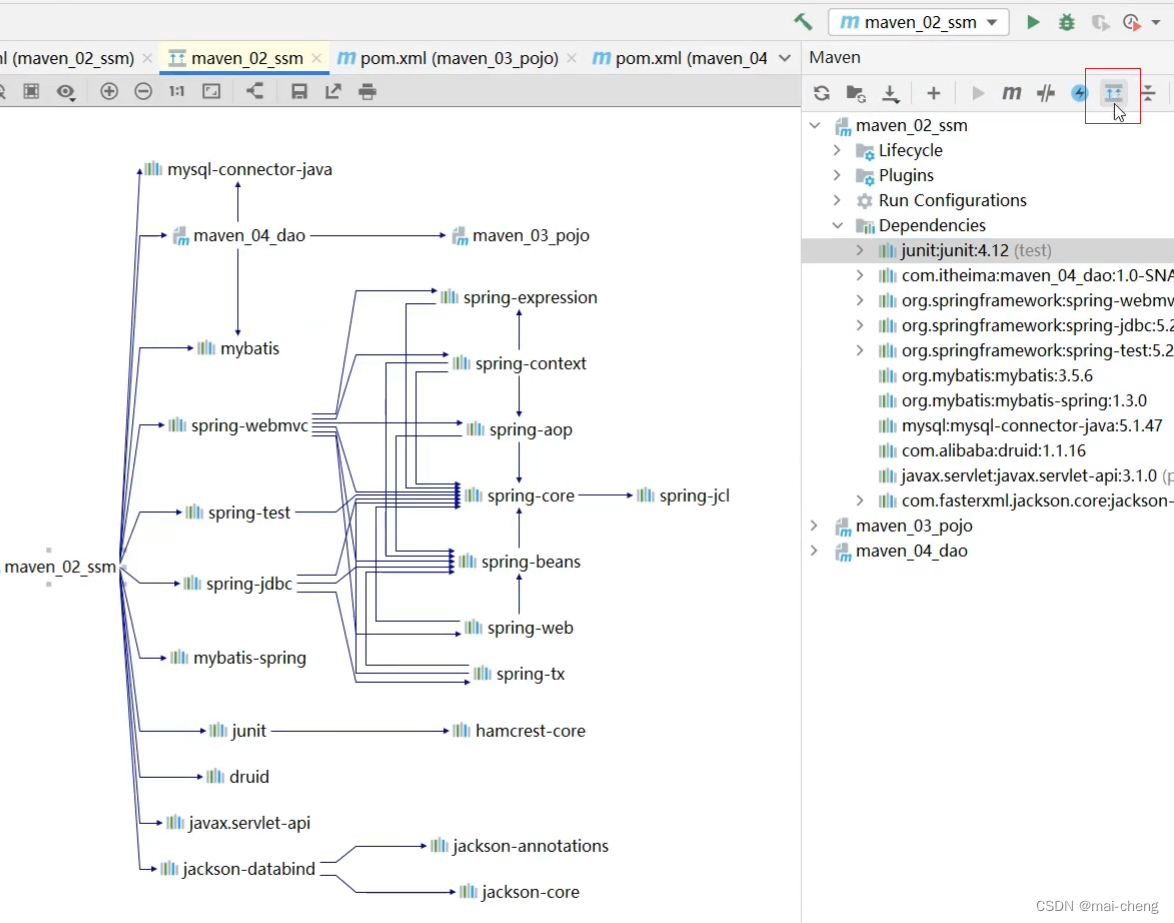Click the print diagram icon

[367, 91]
